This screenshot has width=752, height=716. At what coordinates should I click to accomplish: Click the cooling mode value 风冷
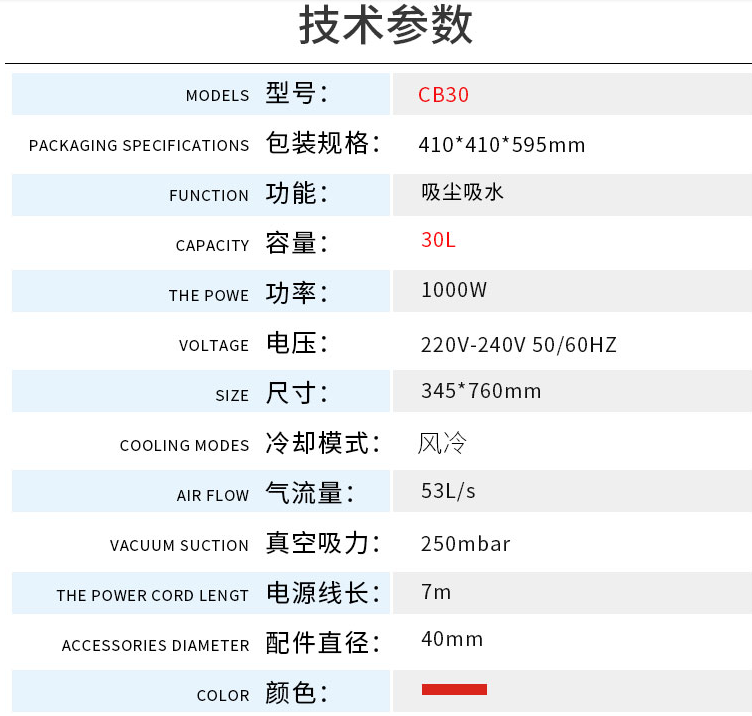442,442
